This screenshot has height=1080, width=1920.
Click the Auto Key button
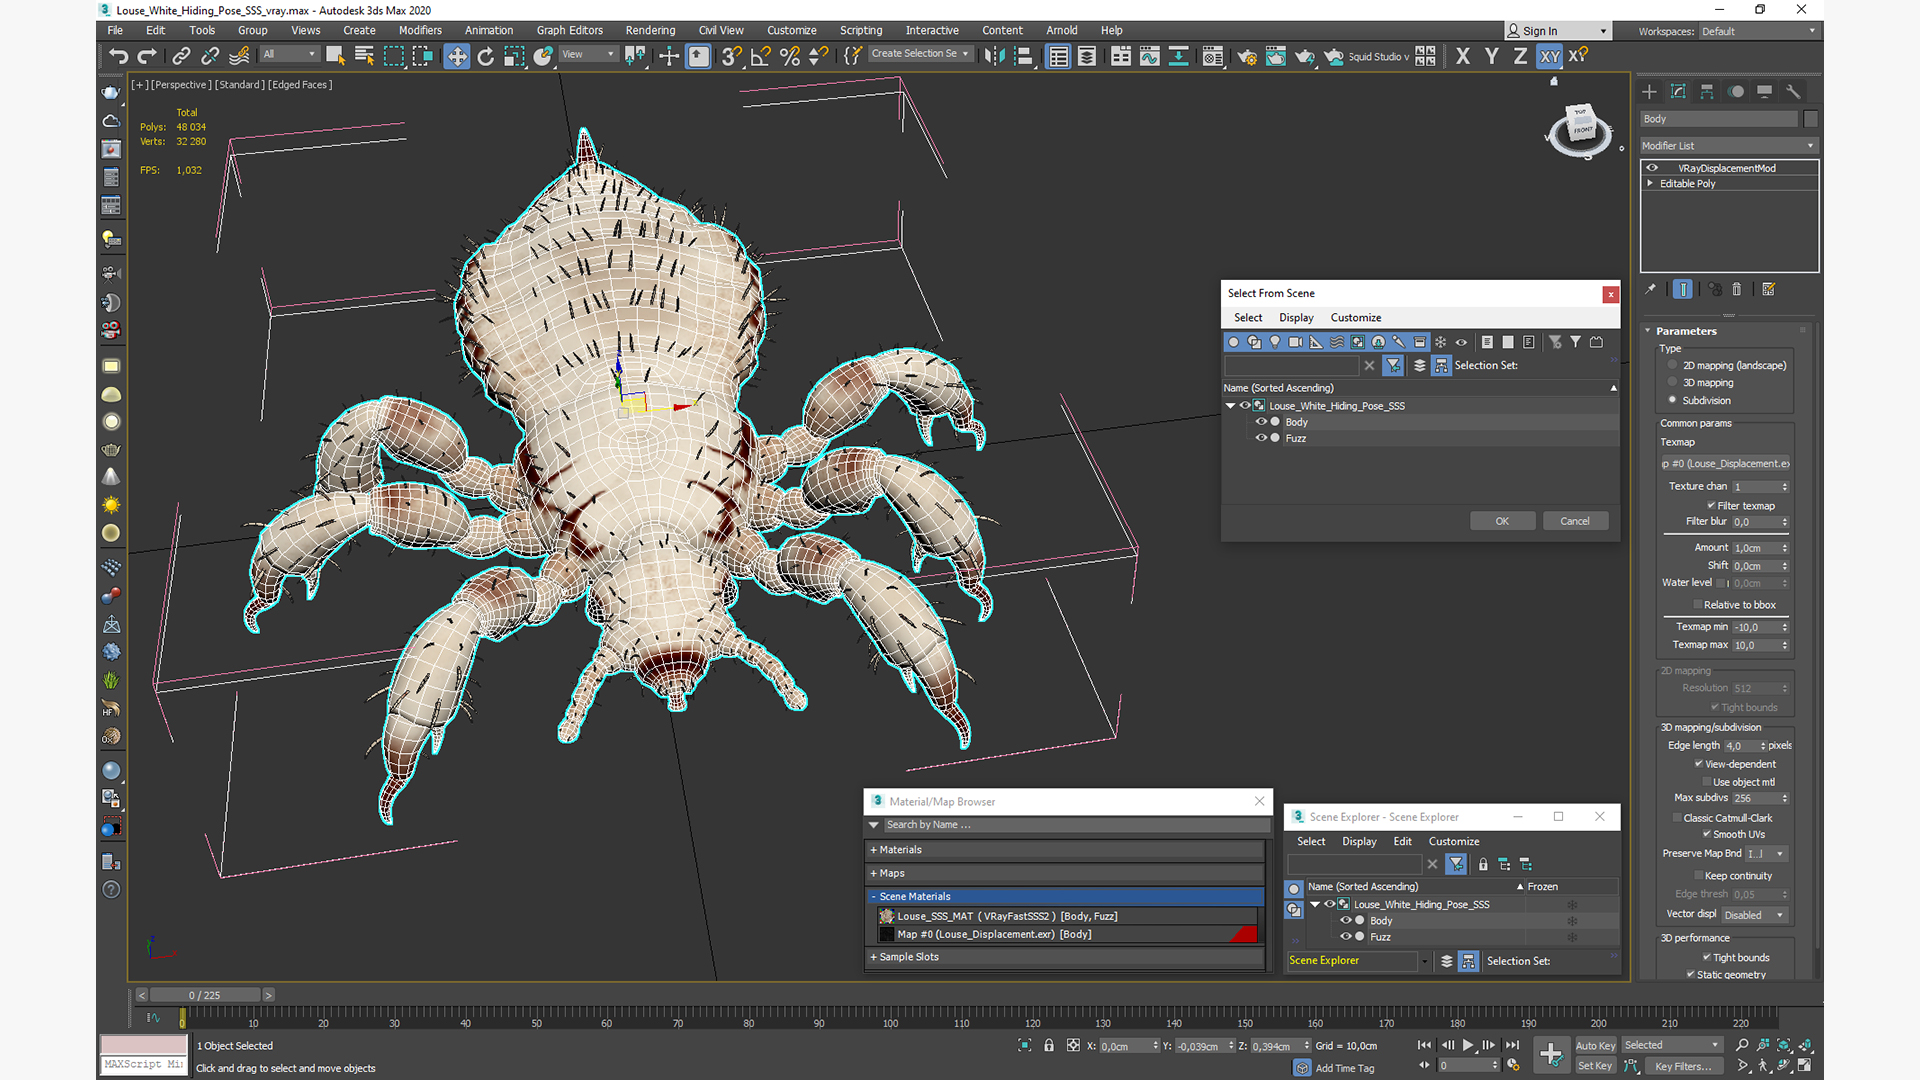[x=1595, y=1046]
